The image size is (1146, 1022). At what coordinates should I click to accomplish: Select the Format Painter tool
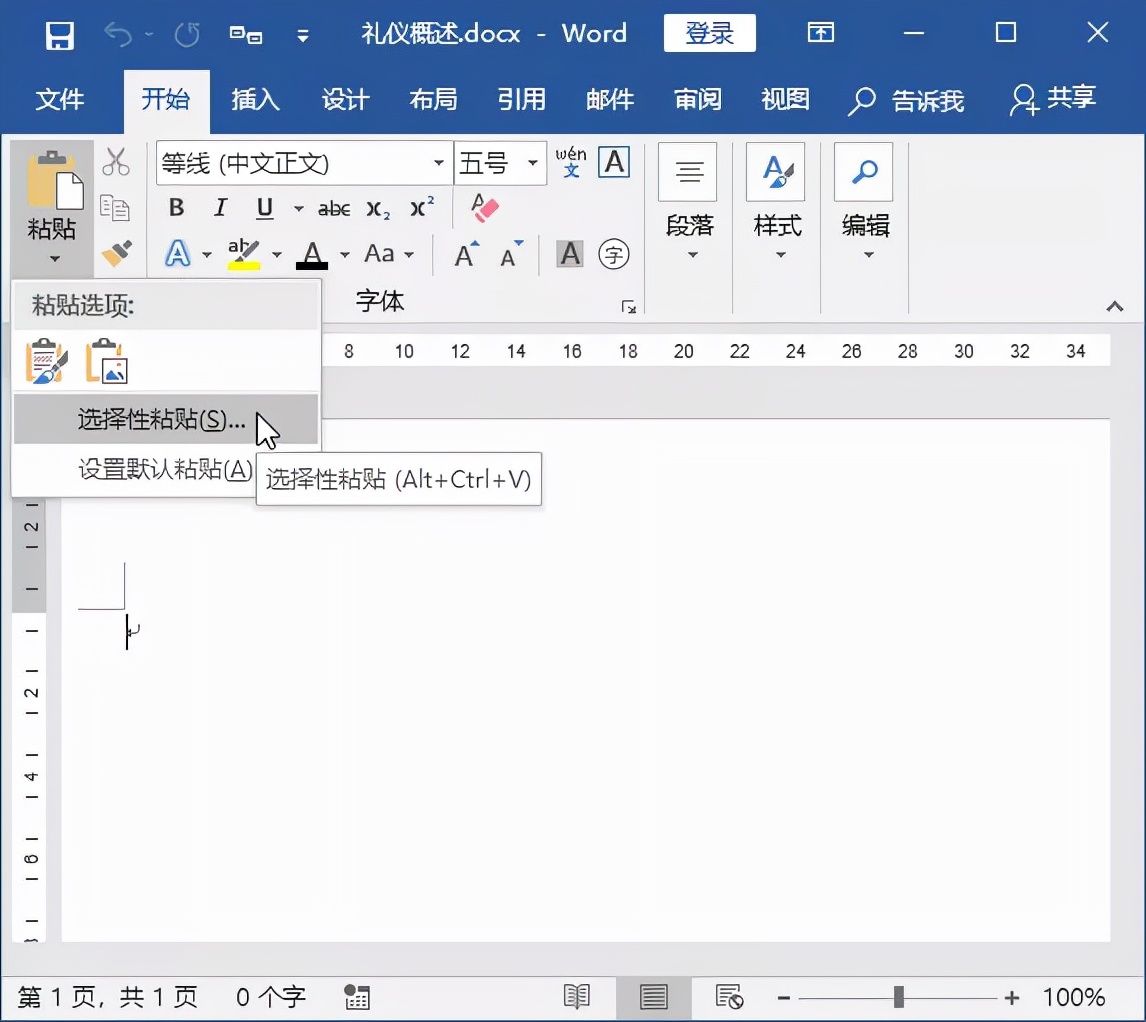(x=117, y=253)
